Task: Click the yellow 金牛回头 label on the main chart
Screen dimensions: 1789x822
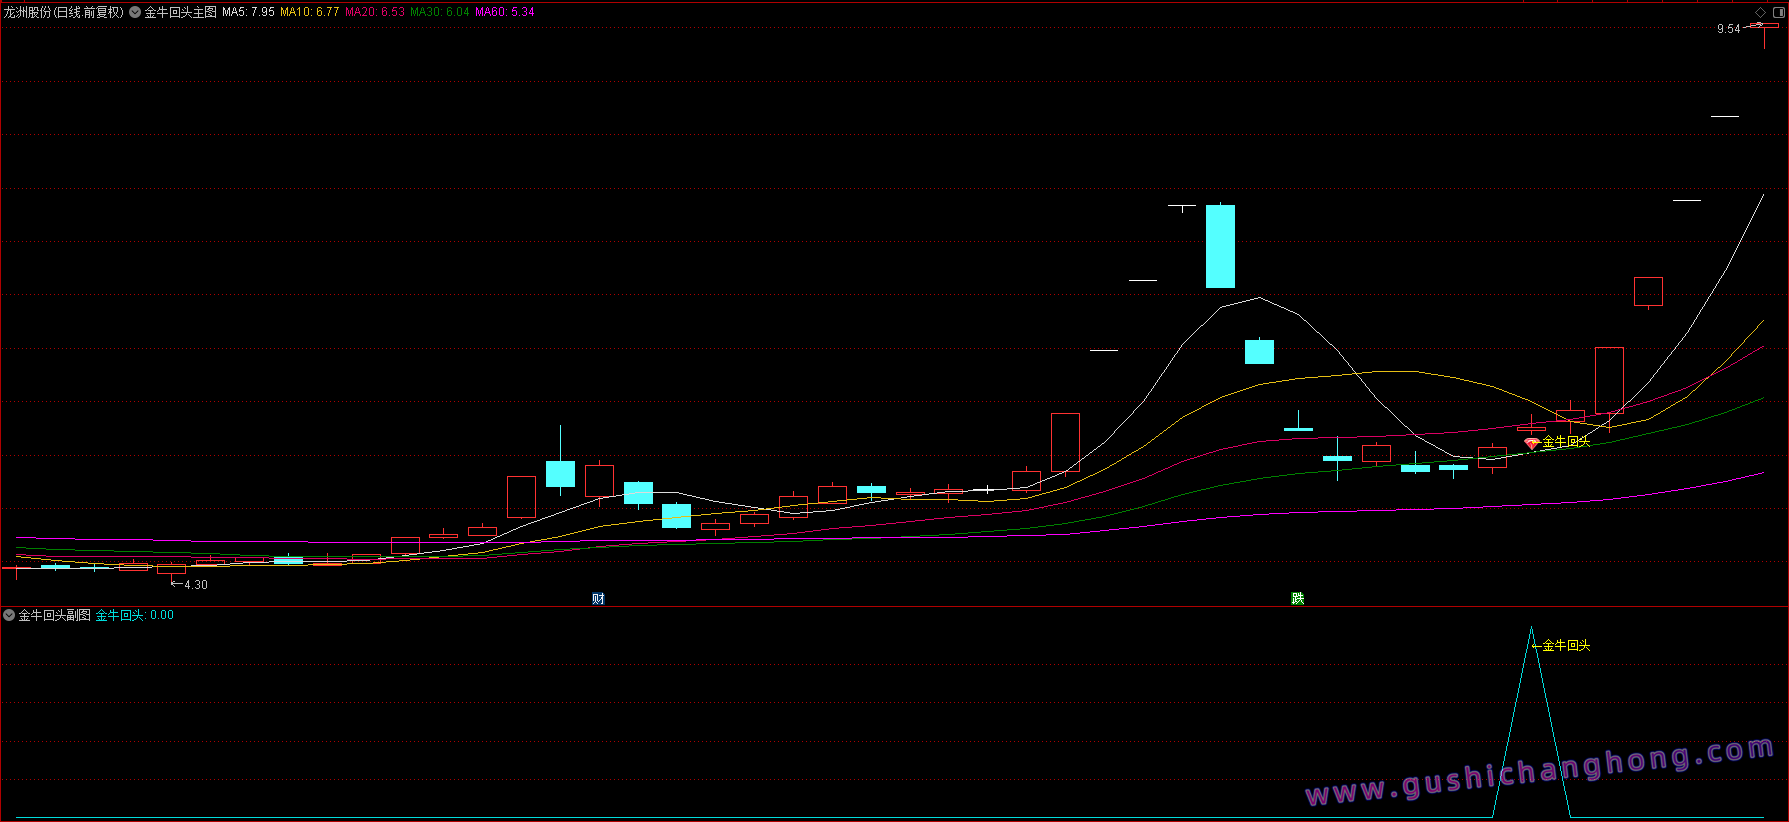Action: 1566,442
